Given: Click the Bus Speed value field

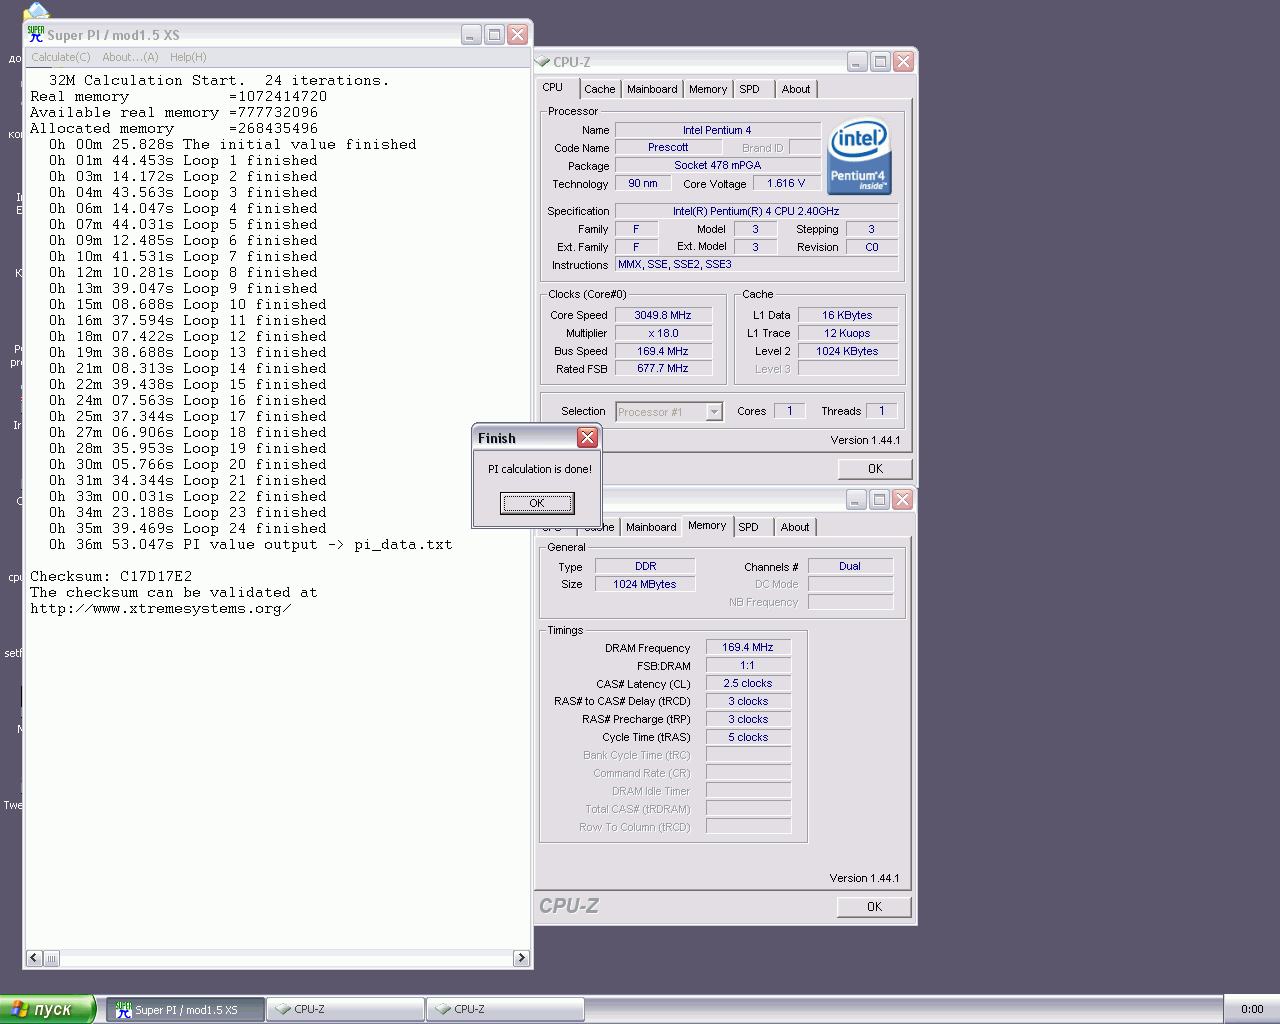Looking at the screenshot, I should [663, 351].
